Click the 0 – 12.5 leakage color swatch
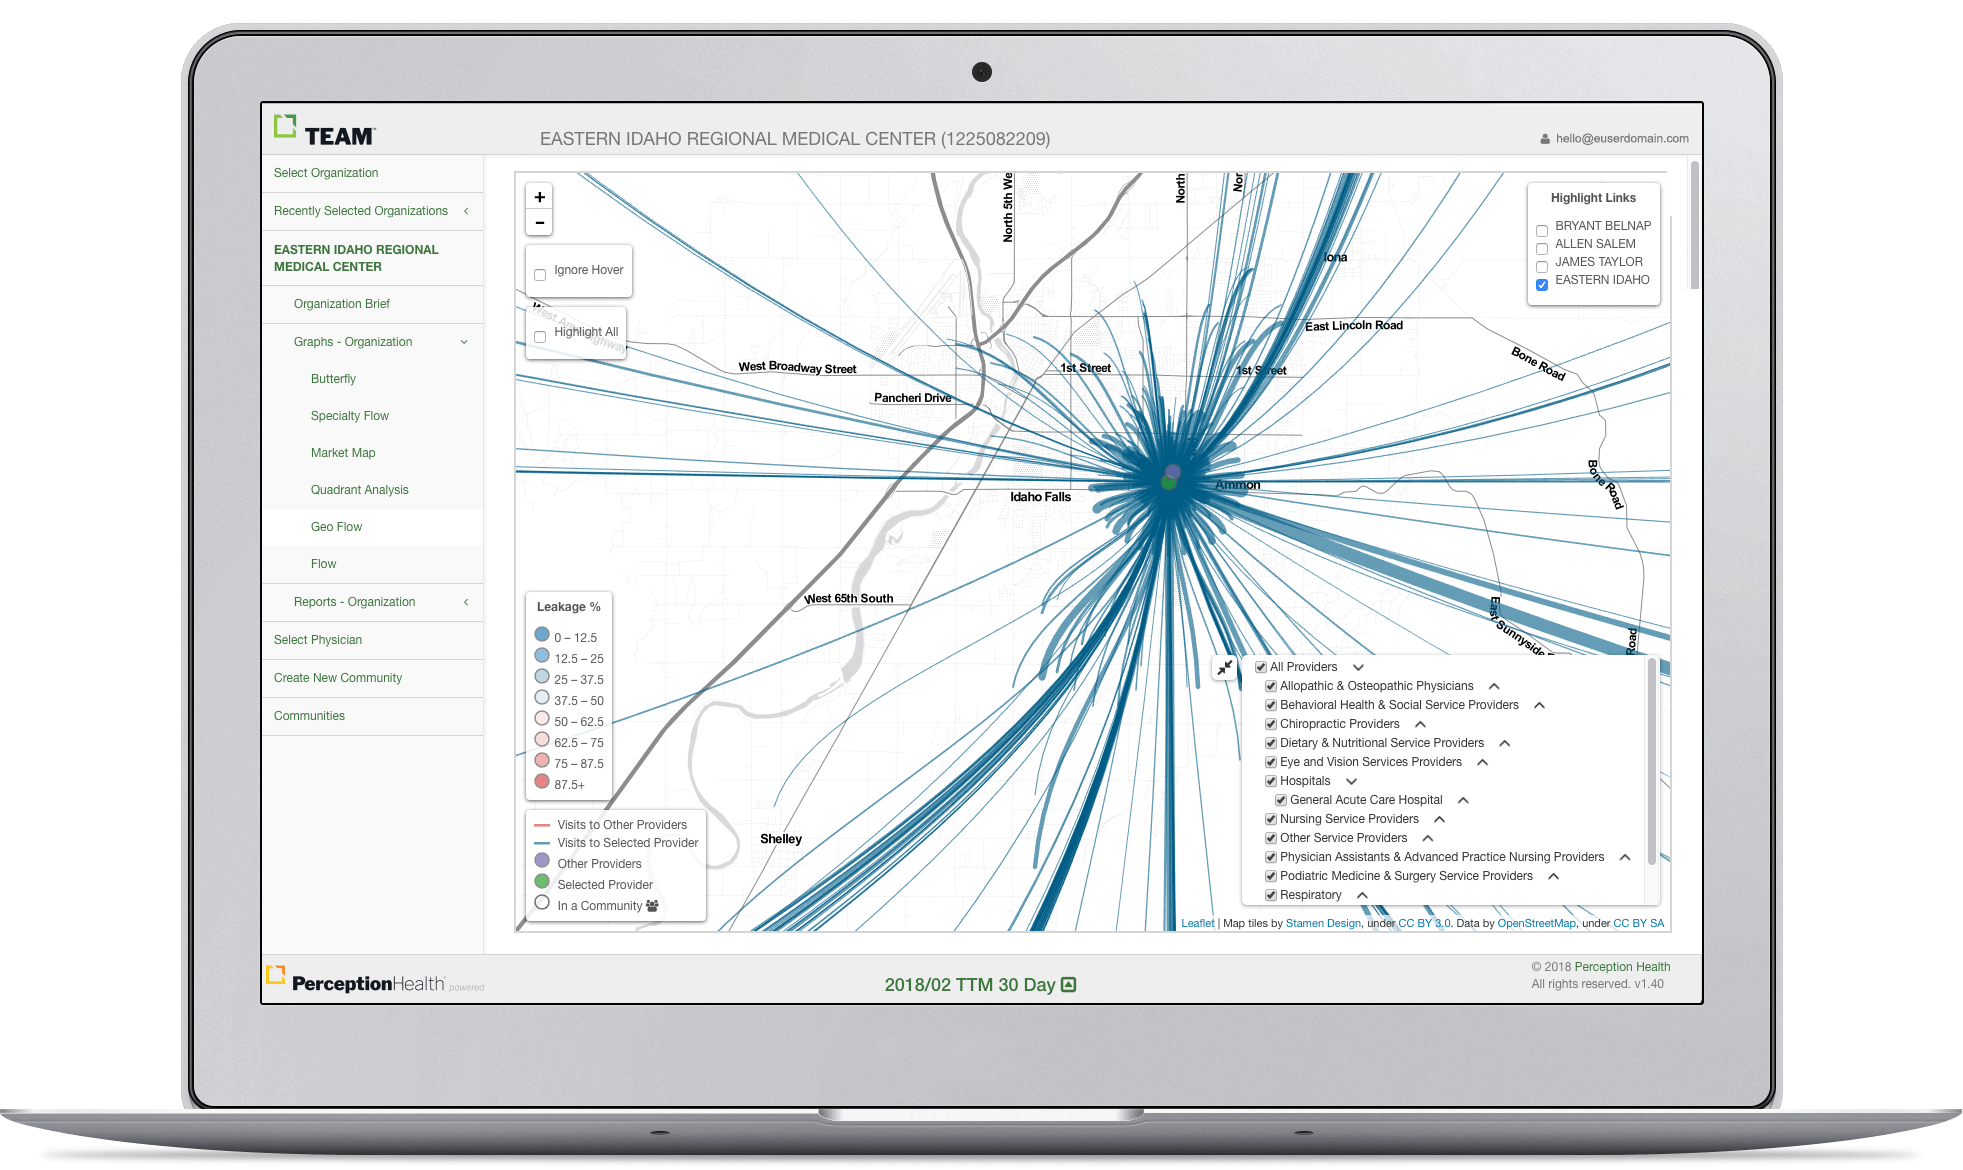 [x=542, y=634]
